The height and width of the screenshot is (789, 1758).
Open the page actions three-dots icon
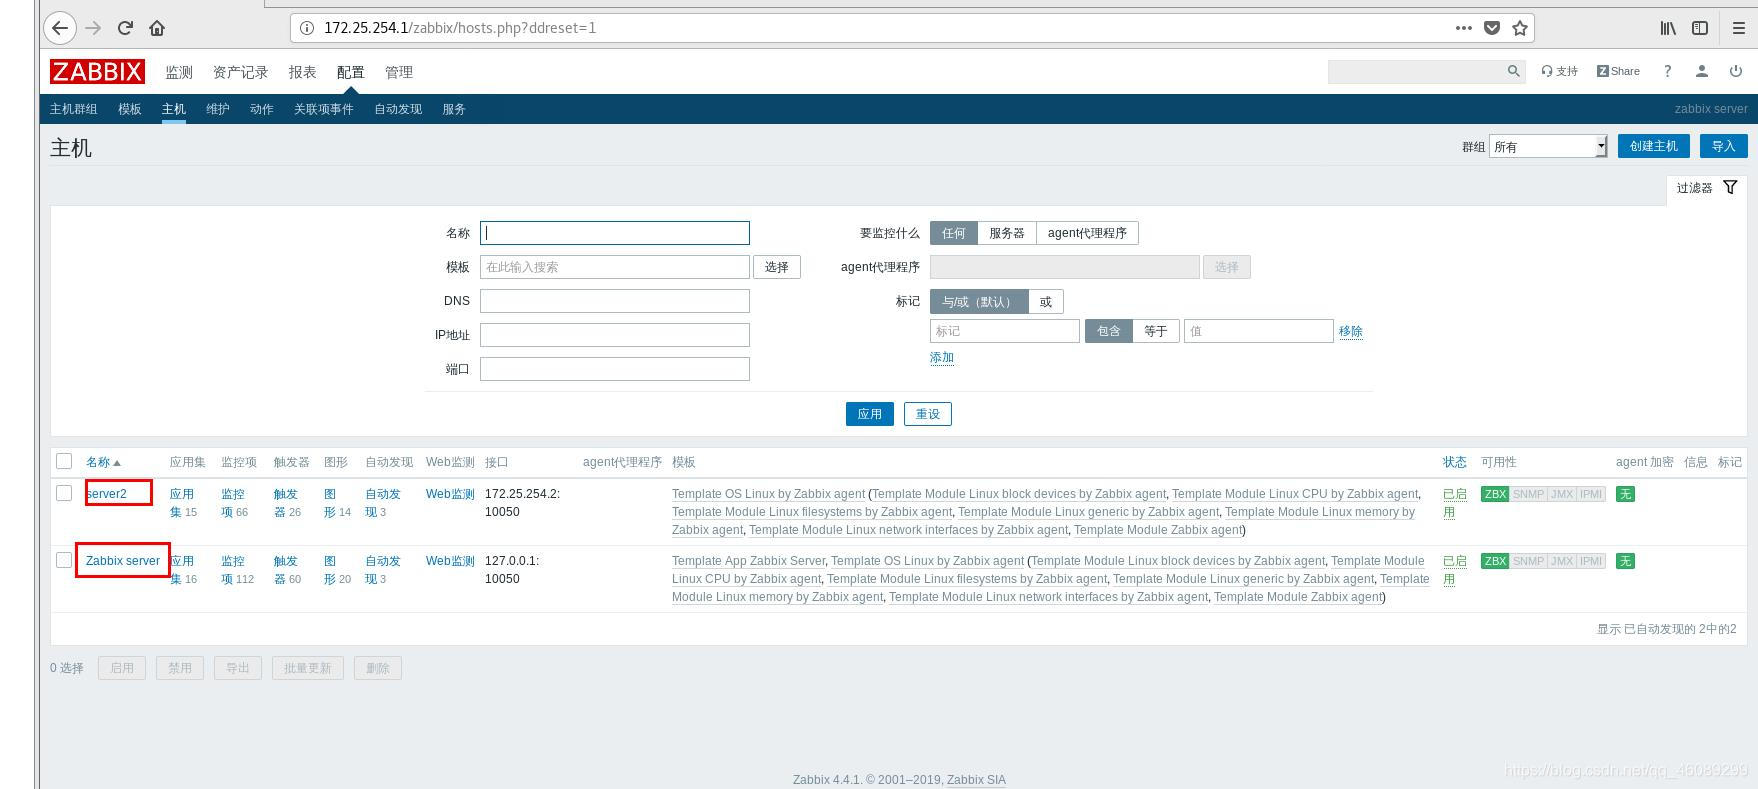[1463, 28]
